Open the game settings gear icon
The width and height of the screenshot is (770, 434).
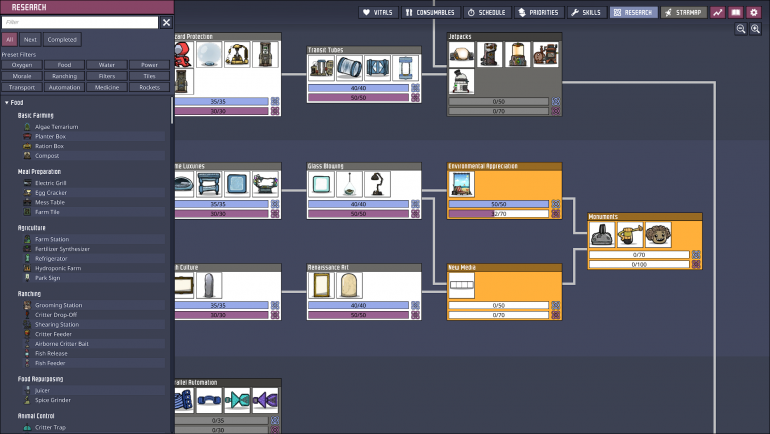click(x=754, y=12)
